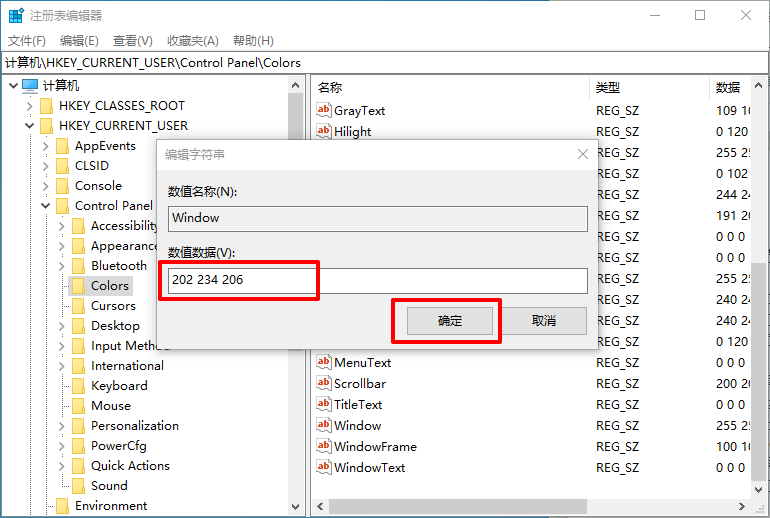Screen dimensions: 770x518
Task: Select the Colors folder icon in tree
Action: pos(79,286)
